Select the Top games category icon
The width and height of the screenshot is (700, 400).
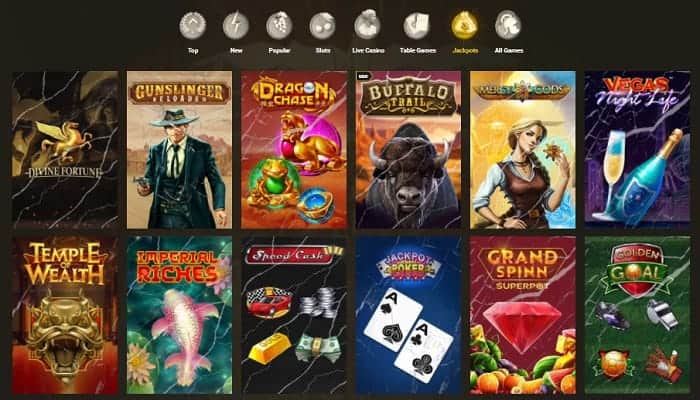[x=192, y=25]
